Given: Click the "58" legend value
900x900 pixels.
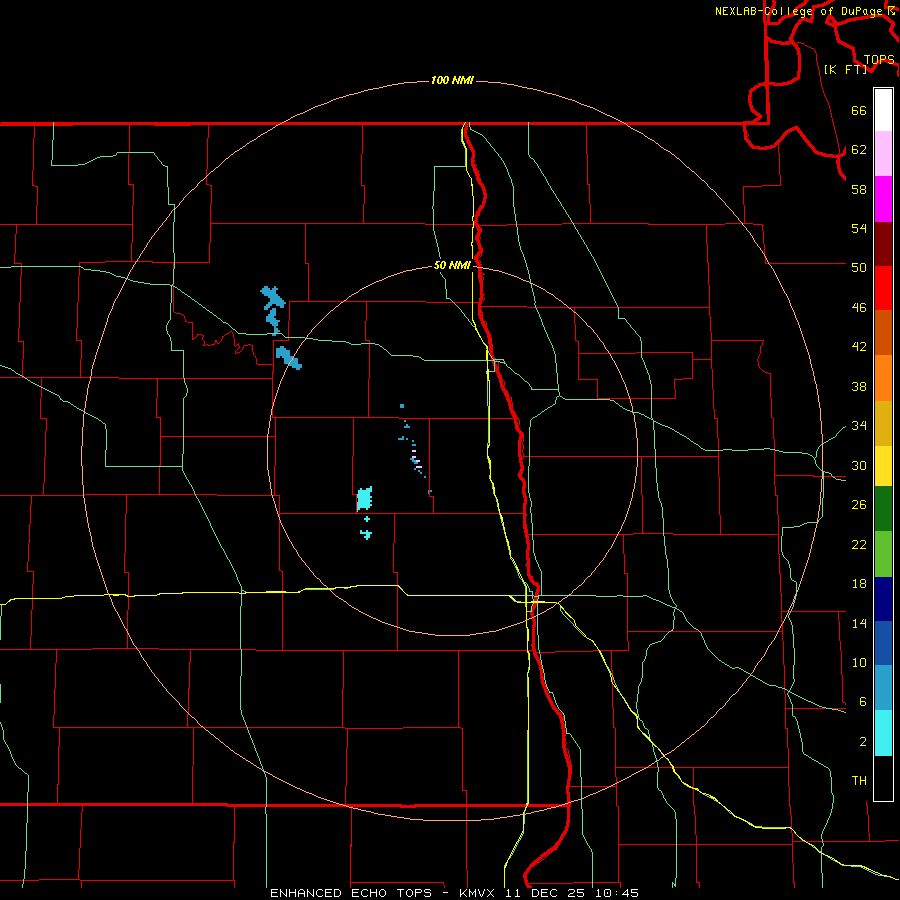Looking at the screenshot, I should pyautogui.click(x=859, y=189).
